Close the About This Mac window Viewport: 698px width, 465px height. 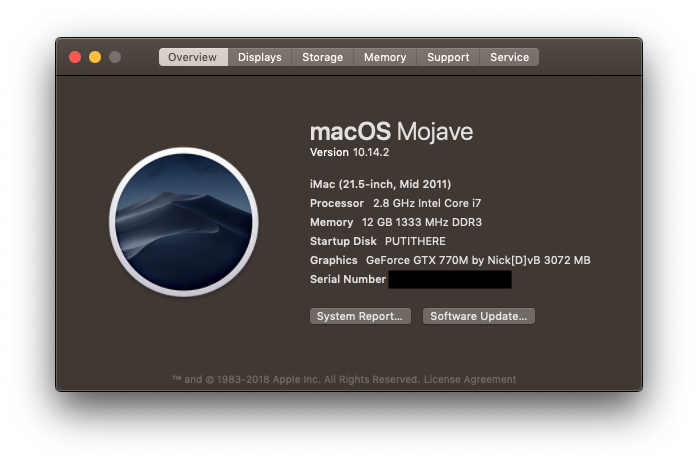coord(75,57)
